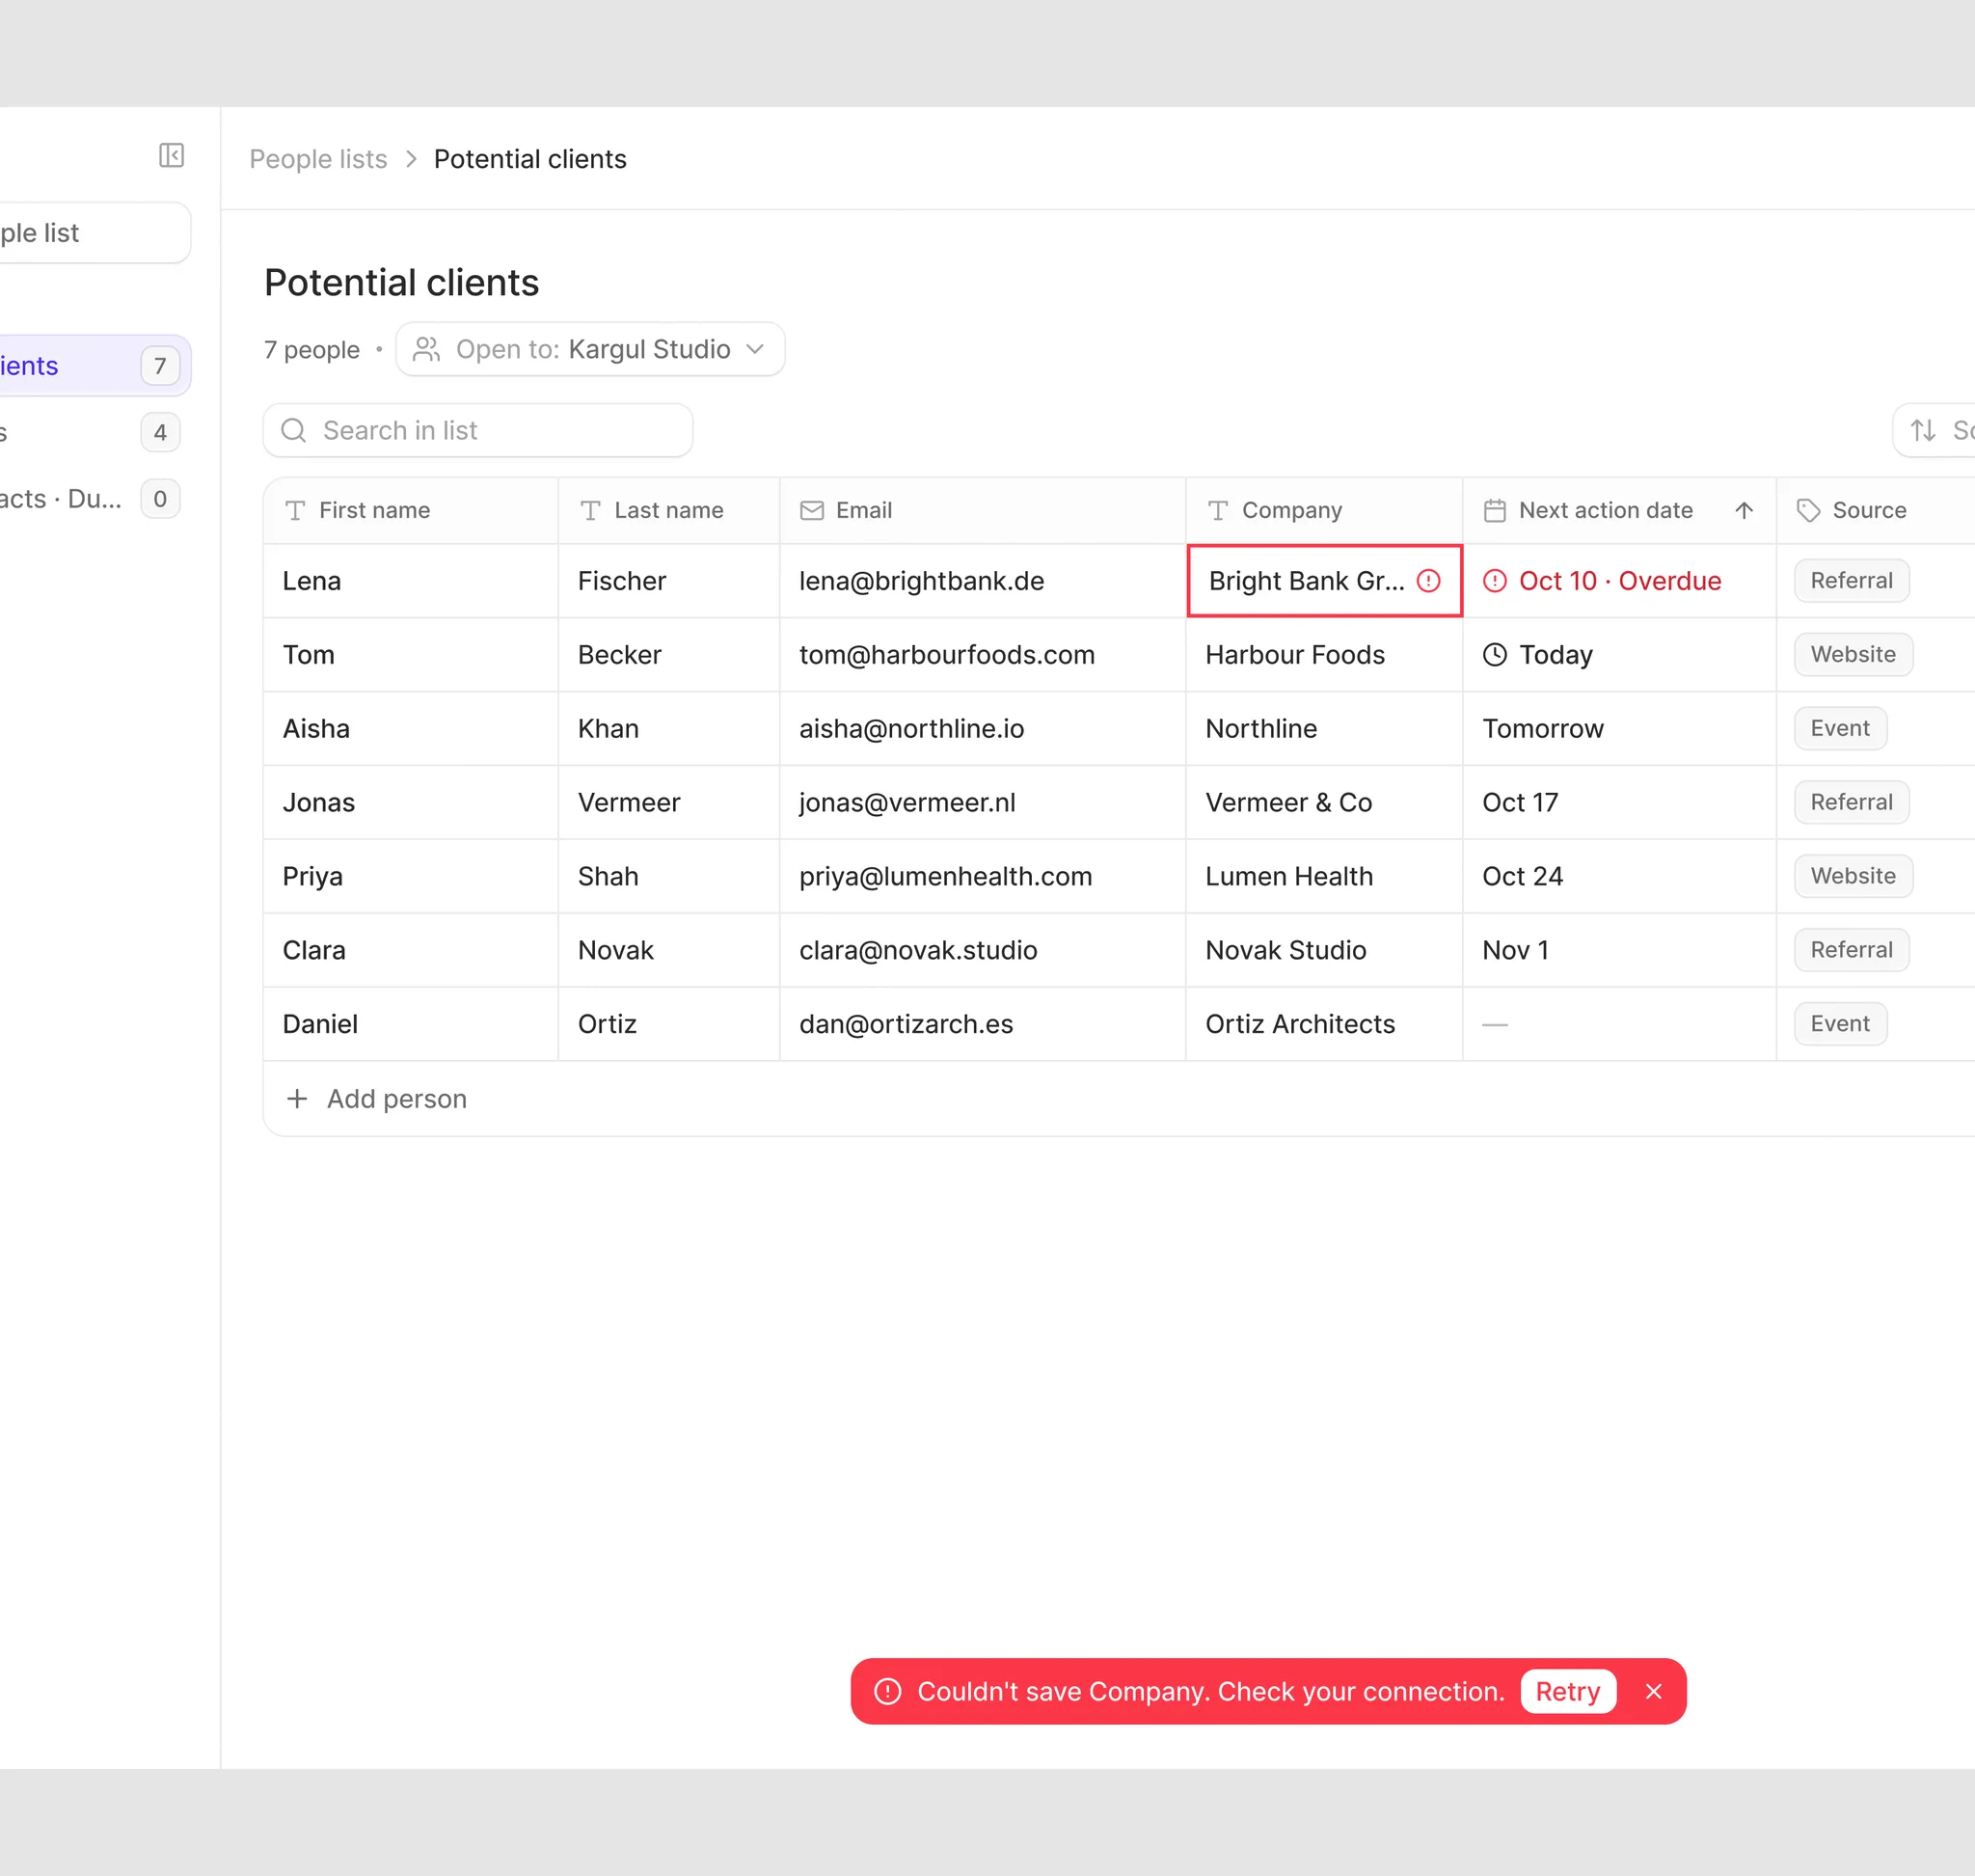Click Add person row

(1119, 1098)
